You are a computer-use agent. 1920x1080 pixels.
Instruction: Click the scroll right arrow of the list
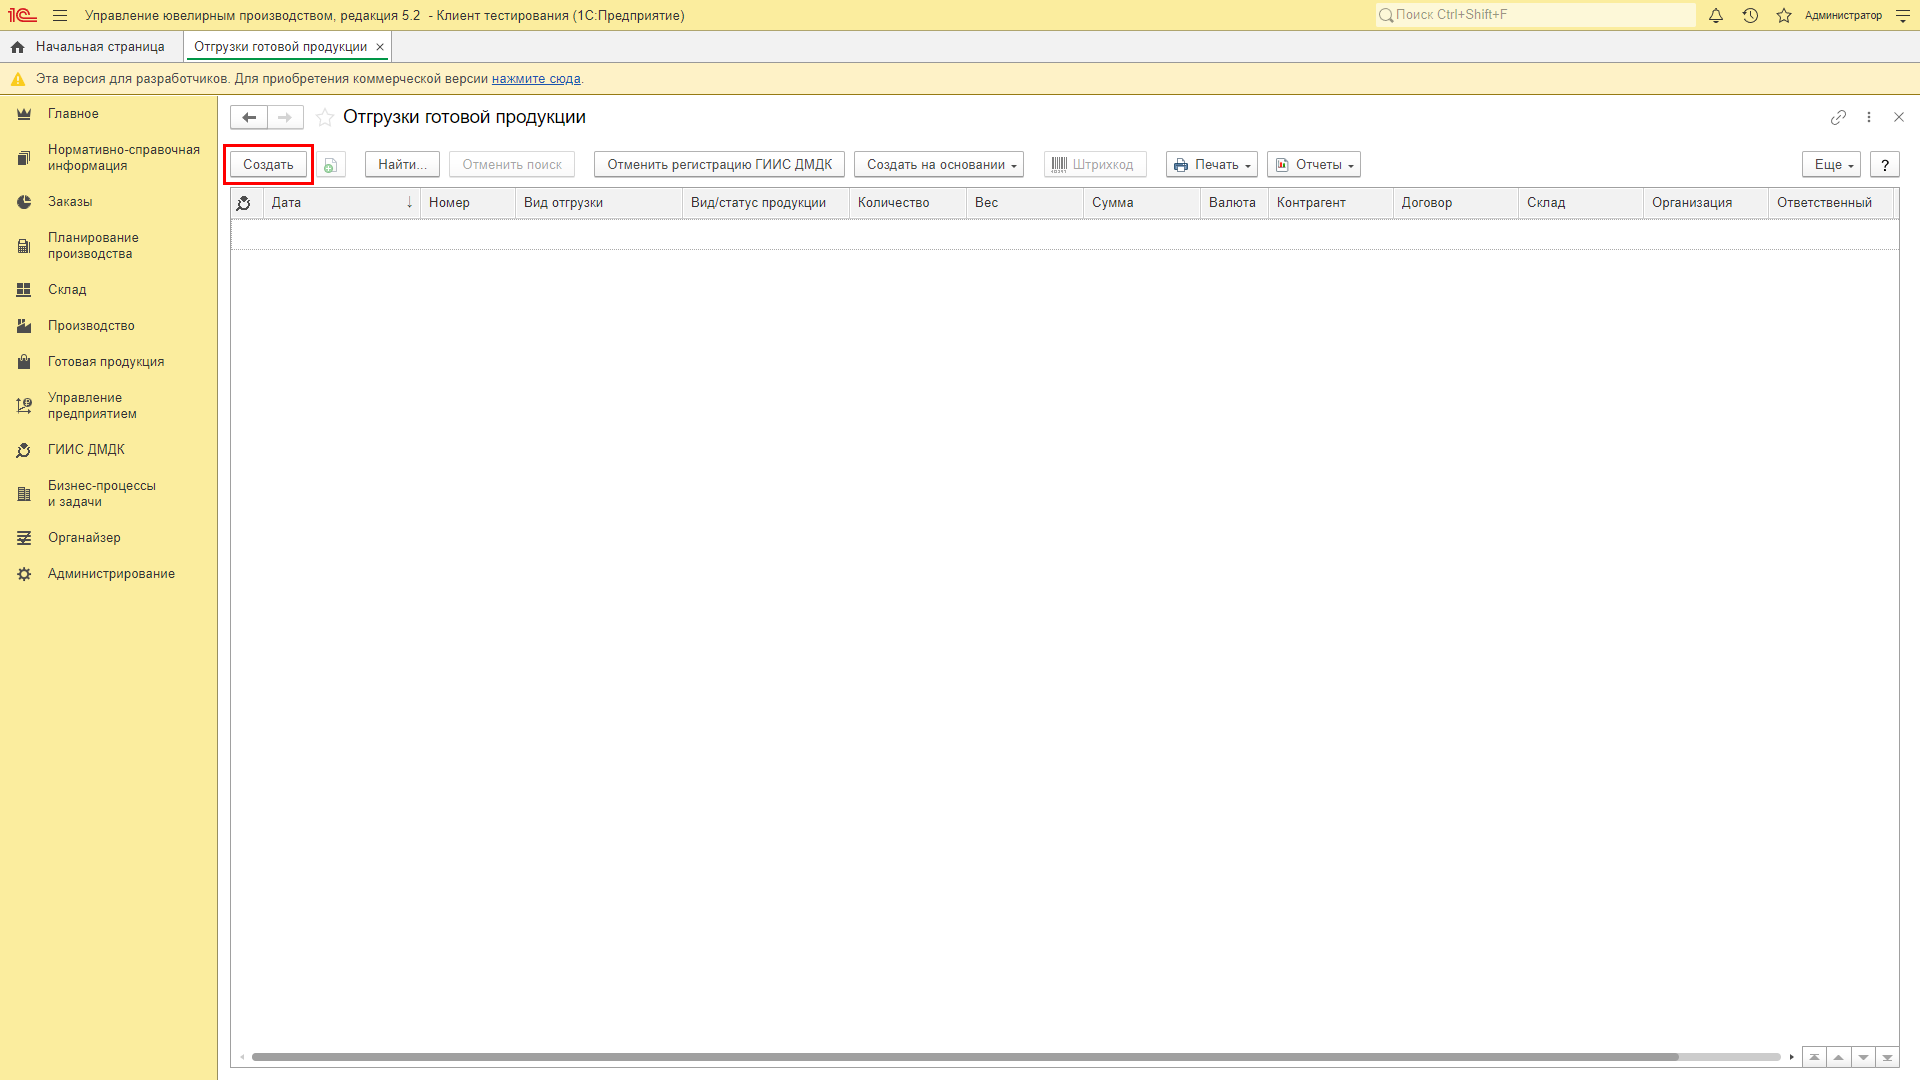coord(1791,1057)
